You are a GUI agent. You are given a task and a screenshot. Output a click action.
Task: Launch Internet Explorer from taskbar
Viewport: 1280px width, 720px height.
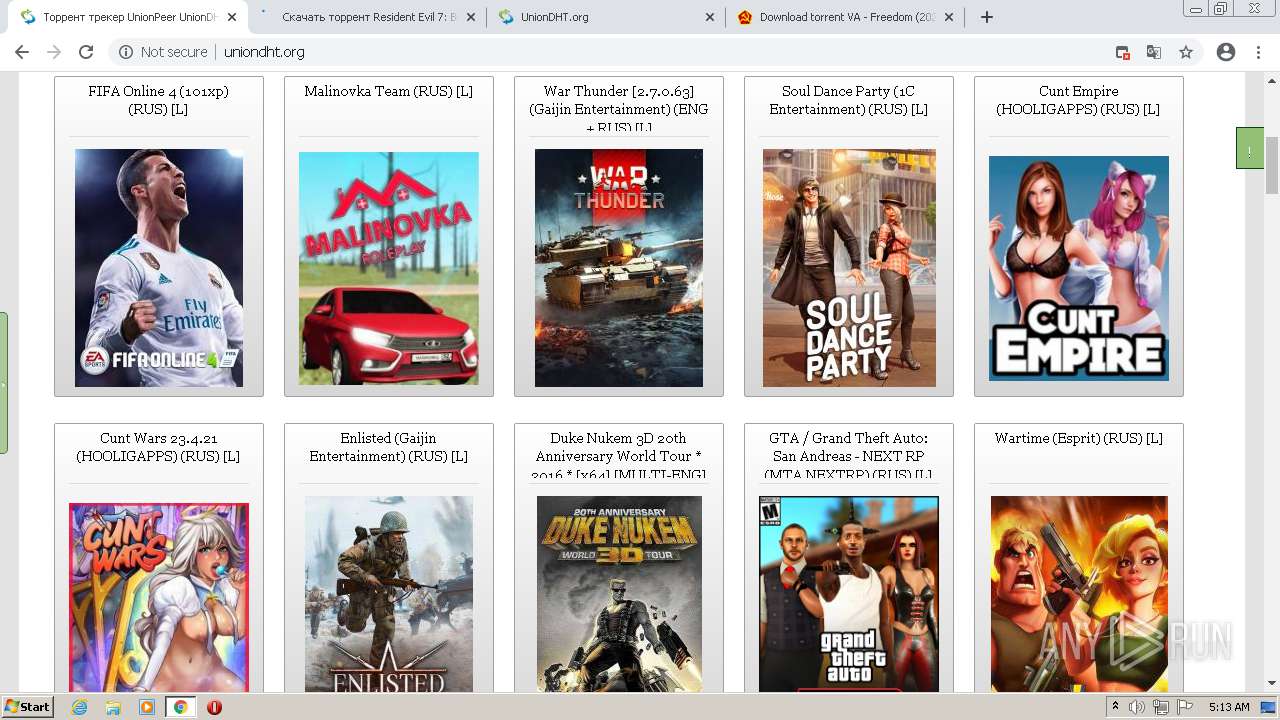point(80,707)
